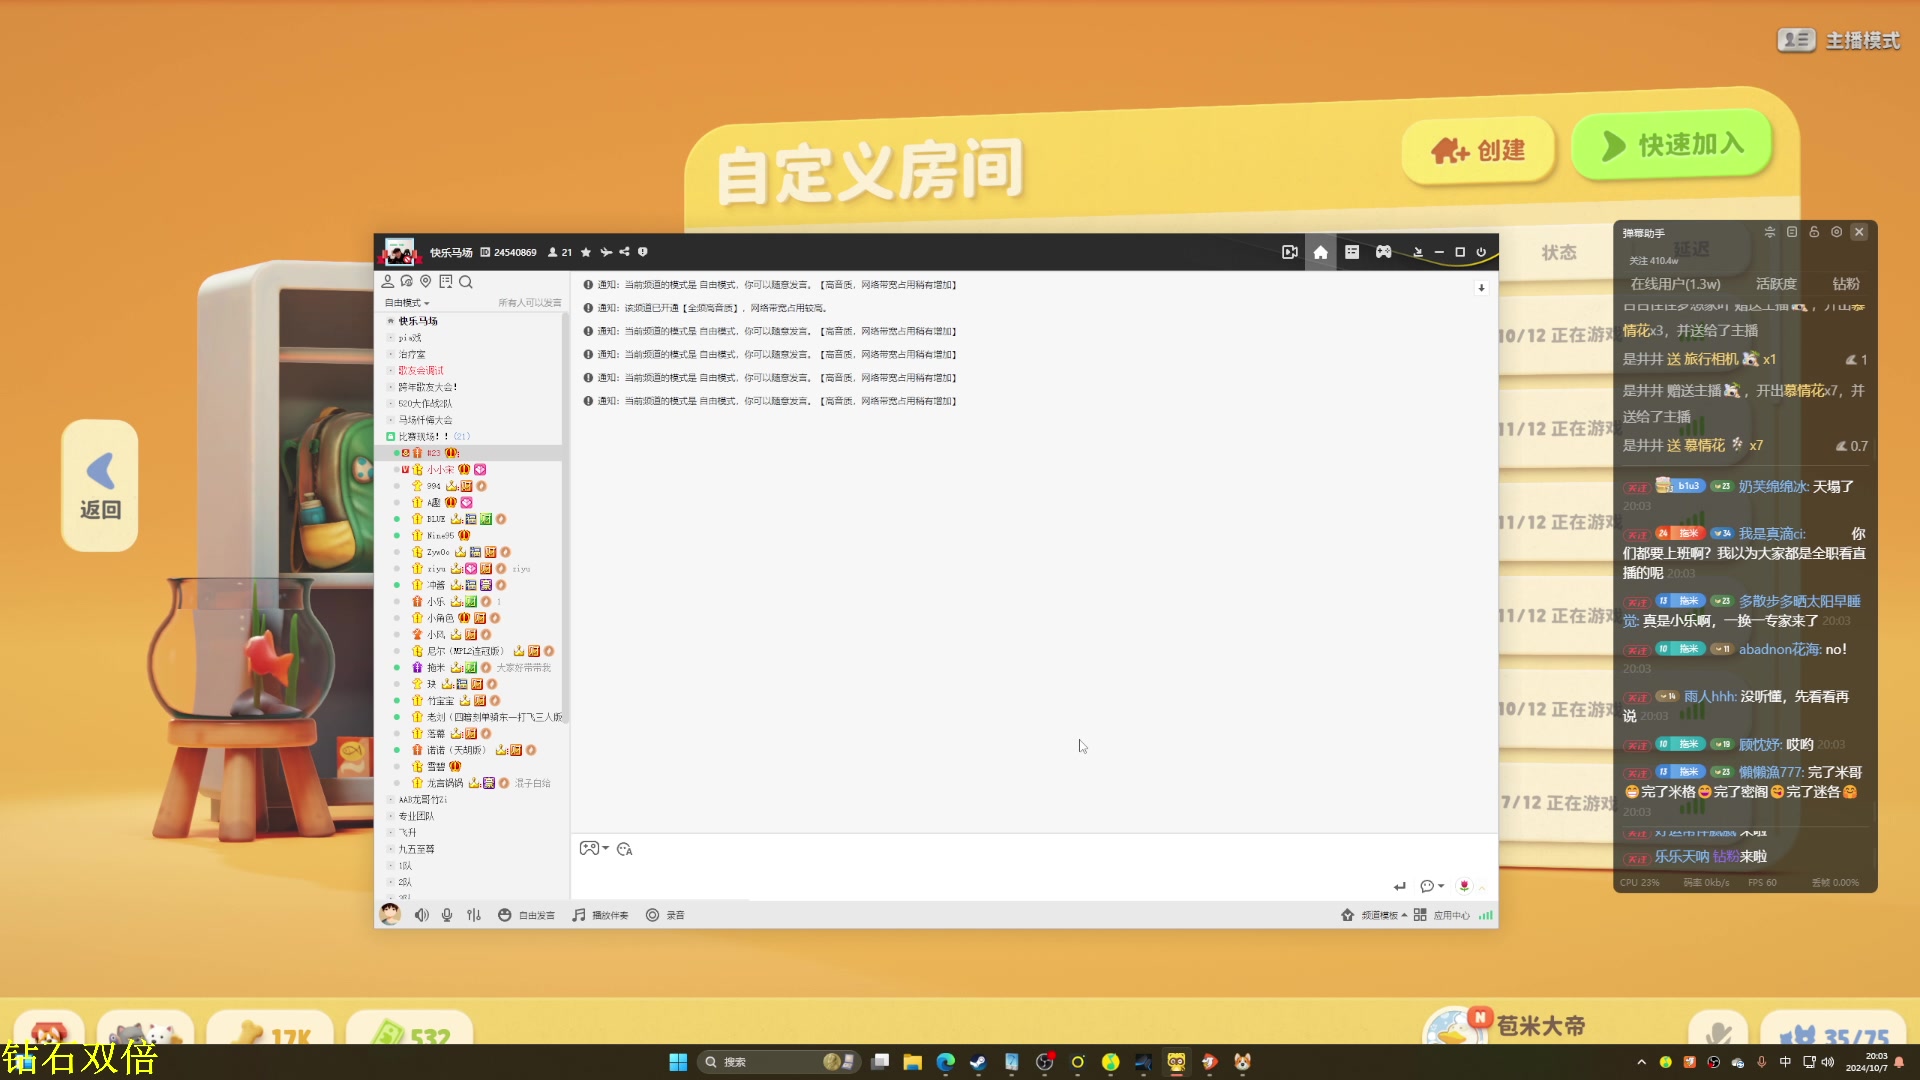Click the location pin icon above channel tree

click(426, 282)
